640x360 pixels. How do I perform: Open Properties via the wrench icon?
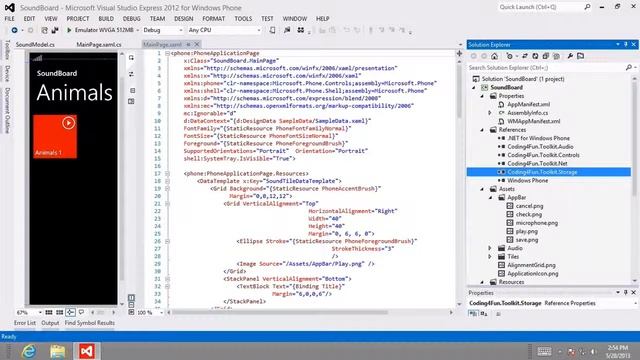coord(570,56)
